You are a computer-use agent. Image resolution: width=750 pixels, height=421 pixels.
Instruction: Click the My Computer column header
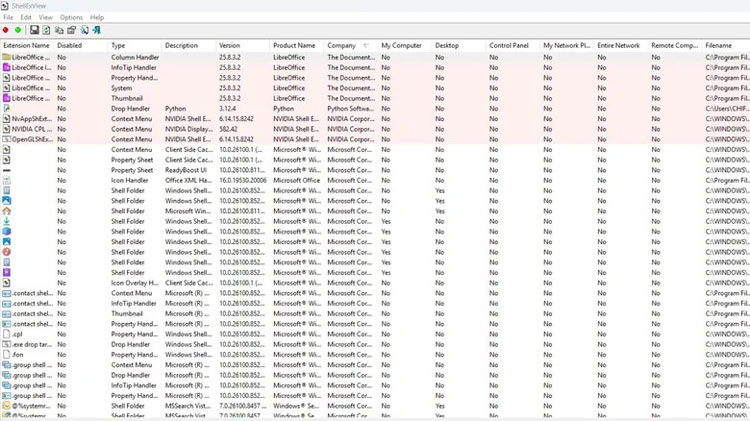tap(405, 45)
